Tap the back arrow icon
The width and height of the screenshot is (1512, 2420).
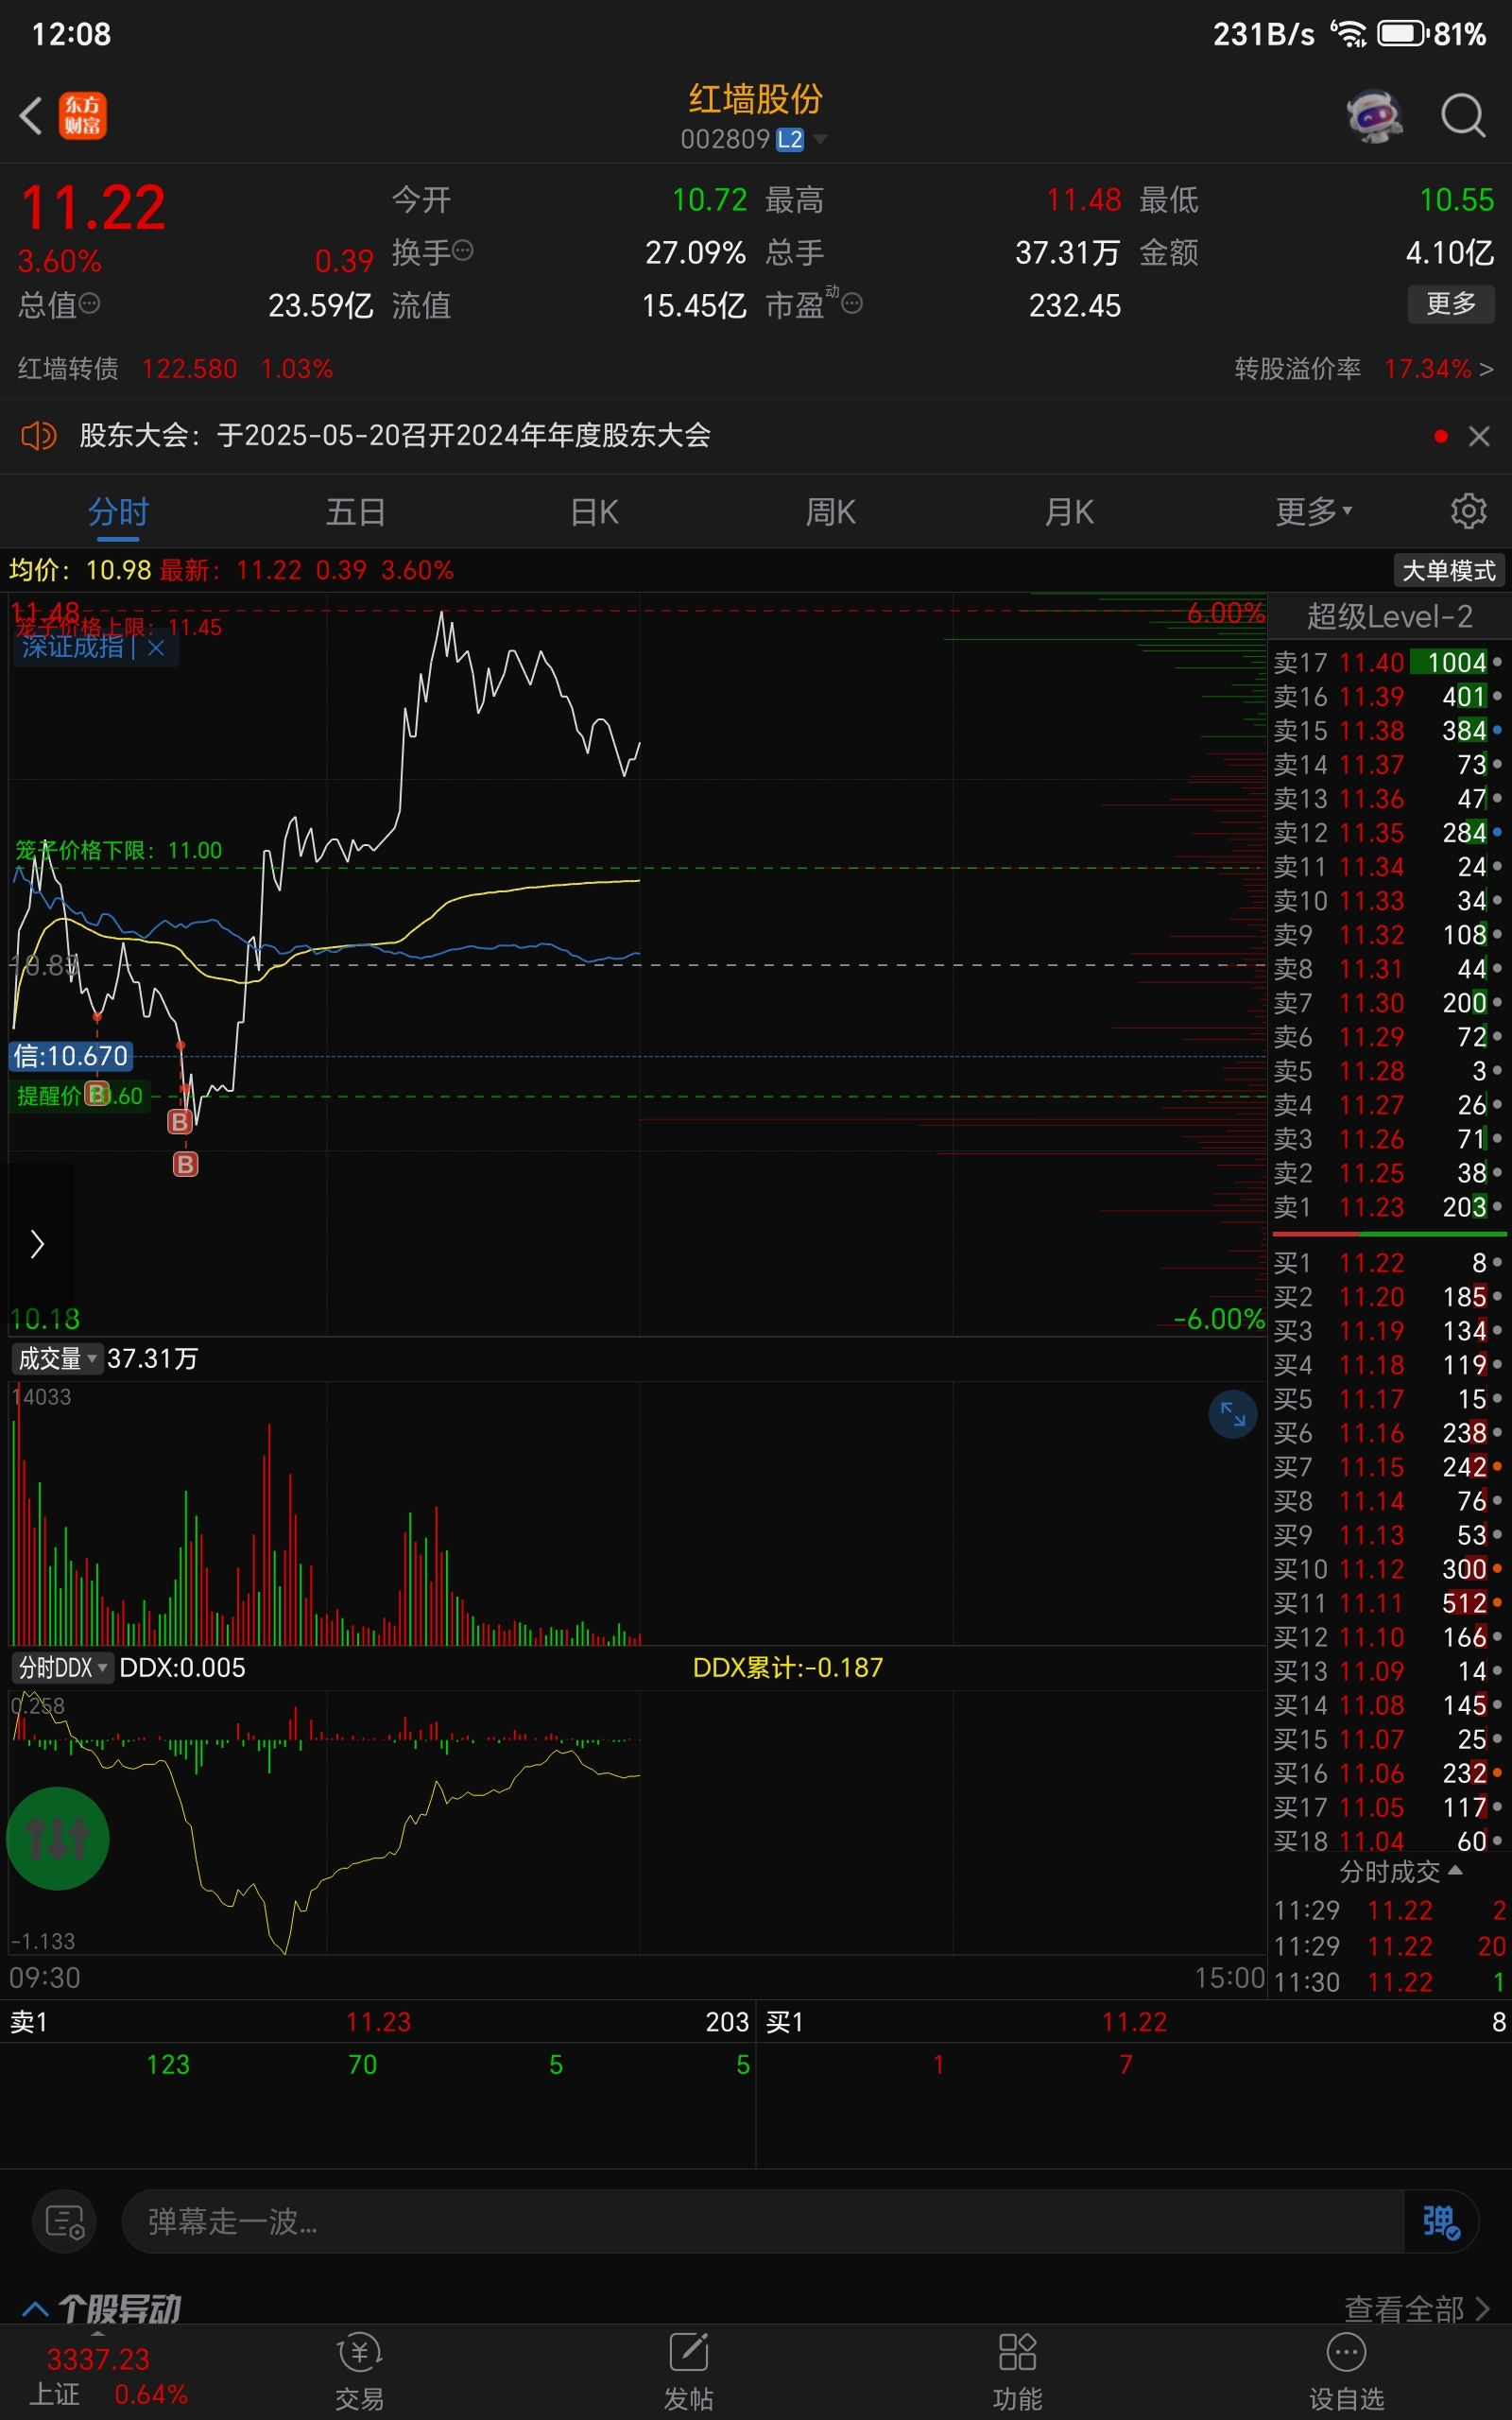coord(31,115)
